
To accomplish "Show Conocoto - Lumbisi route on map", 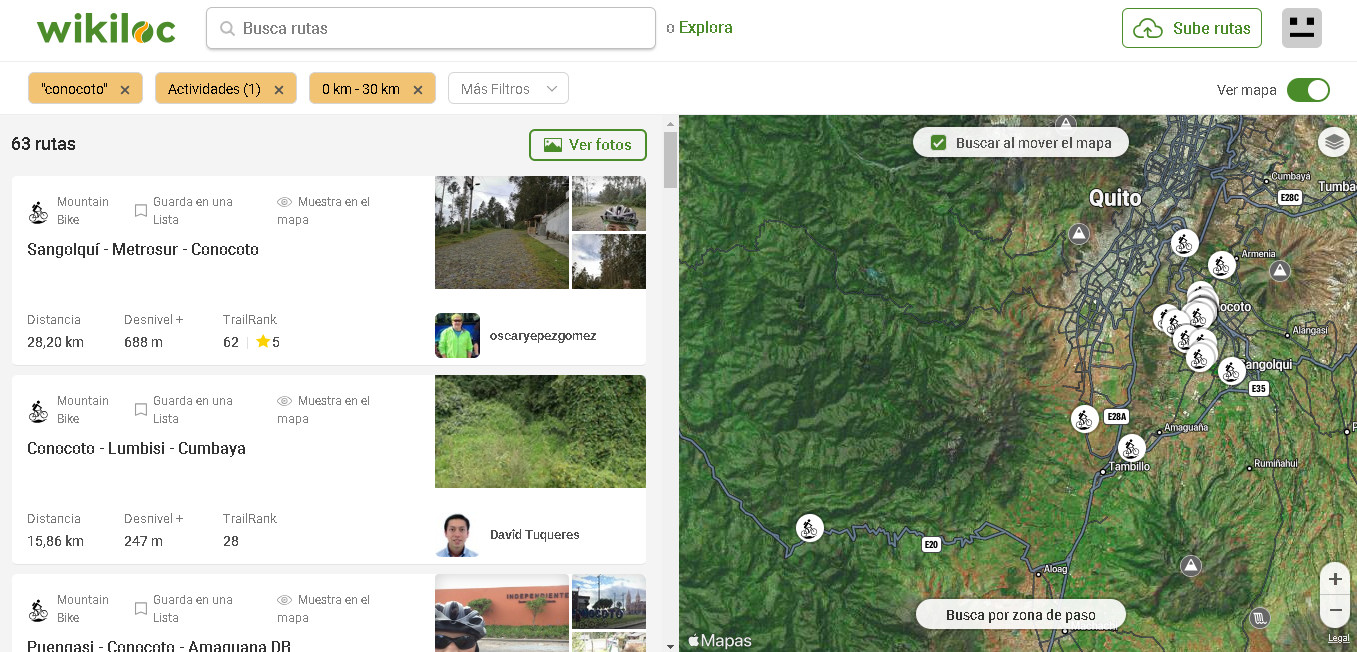I will (324, 410).
